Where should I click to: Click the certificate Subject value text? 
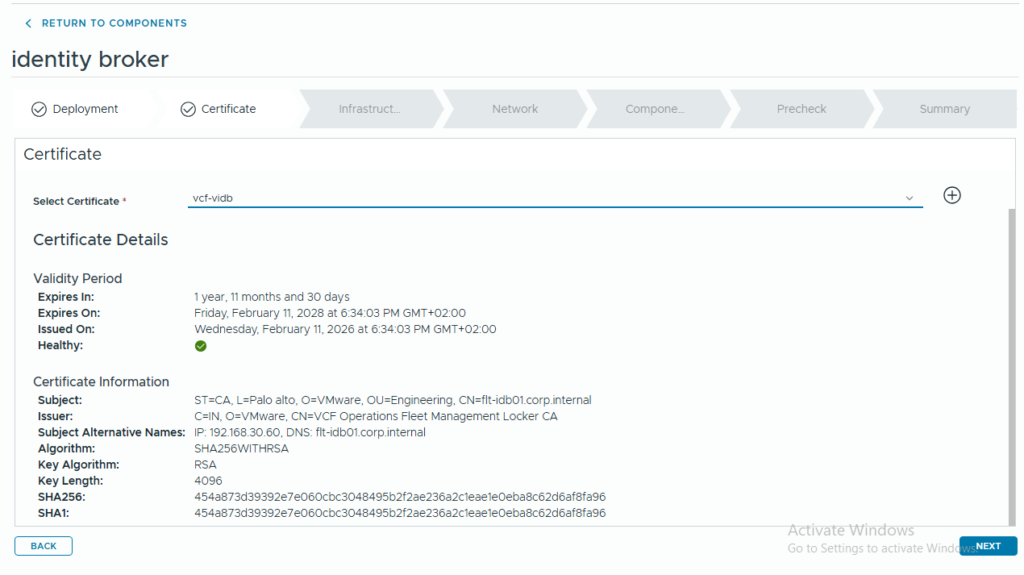pos(392,400)
